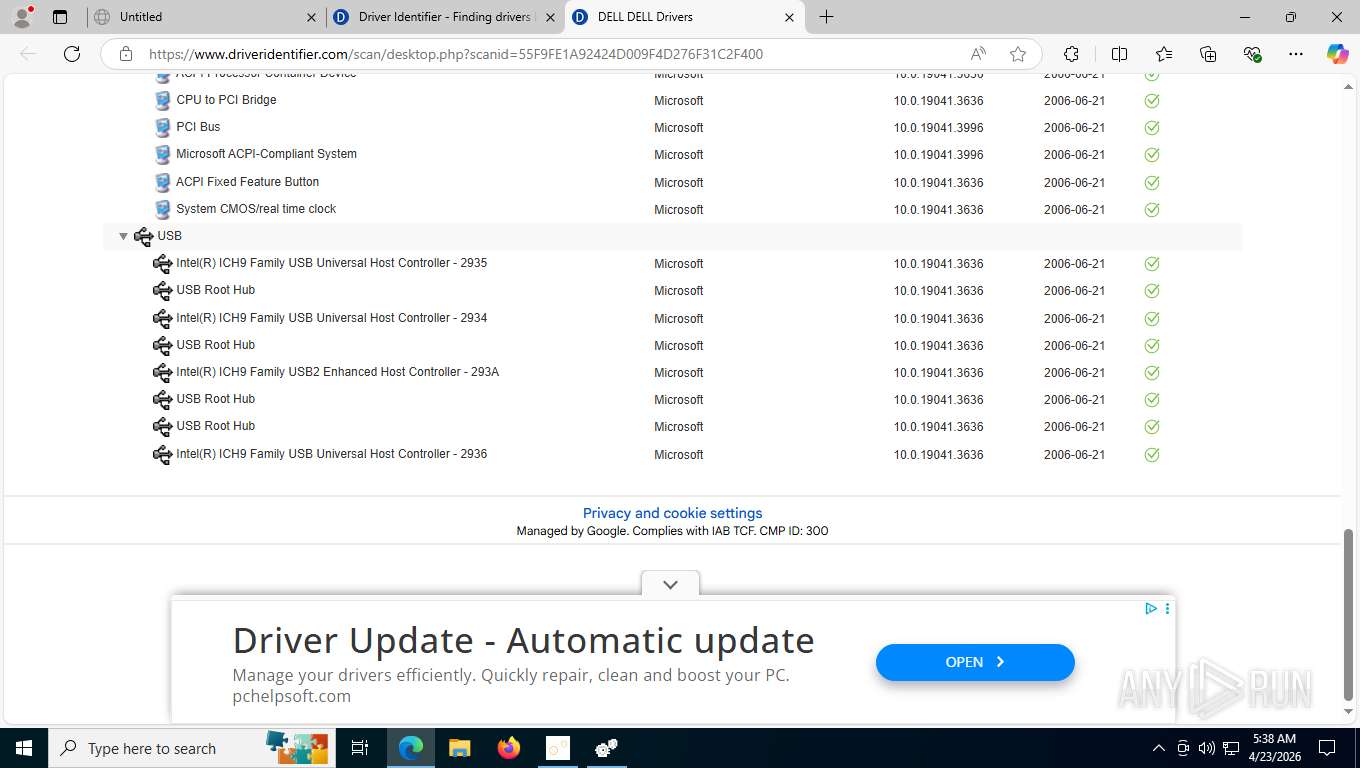Show hidden system tray icons
The width and height of the screenshot is (1360, 768).
(x=1159, y=748)
